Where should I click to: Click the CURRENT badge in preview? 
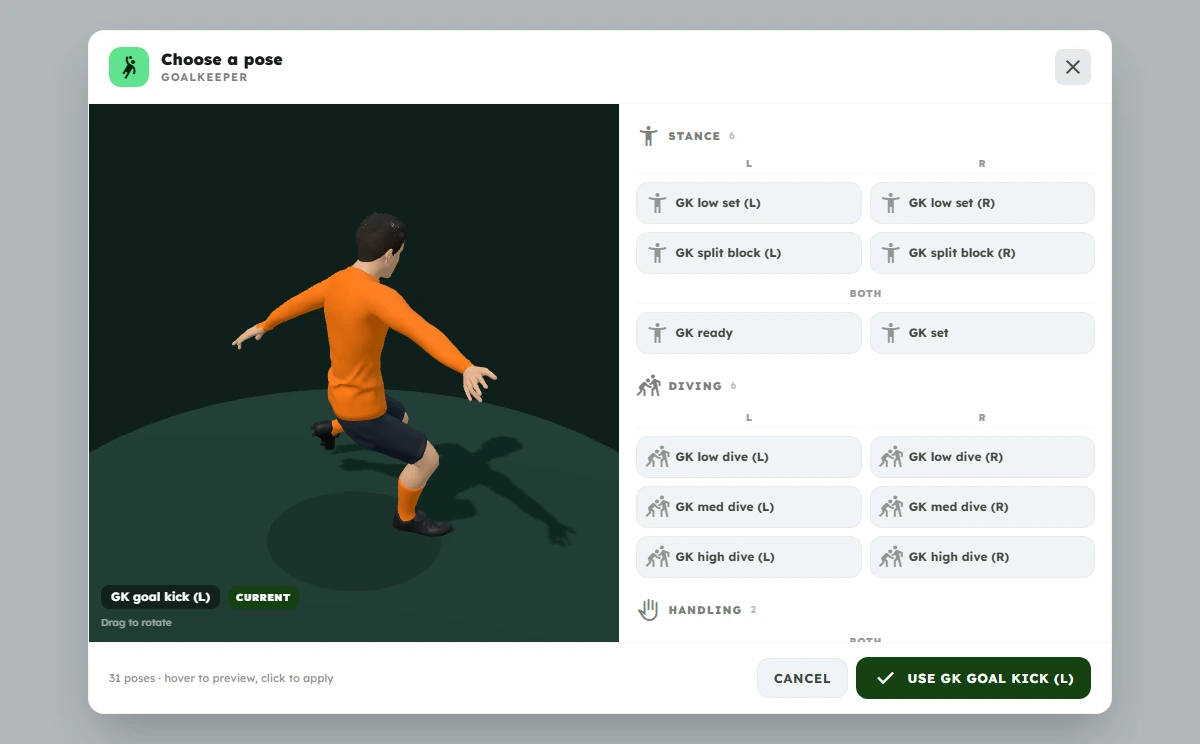(x=263, y=597)
